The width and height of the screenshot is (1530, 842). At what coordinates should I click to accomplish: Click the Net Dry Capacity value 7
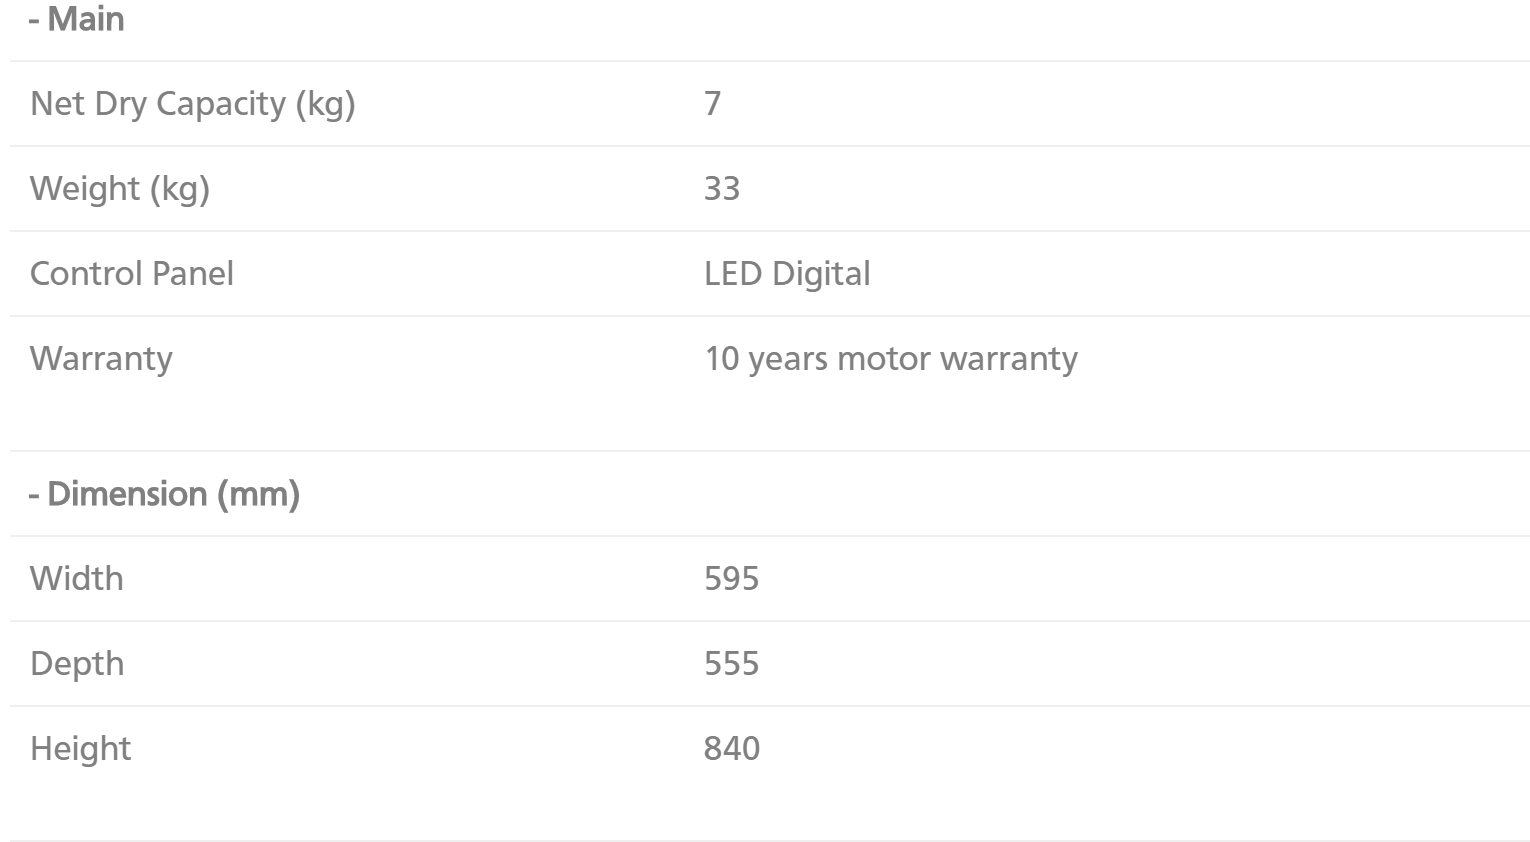tap(713, 103)
